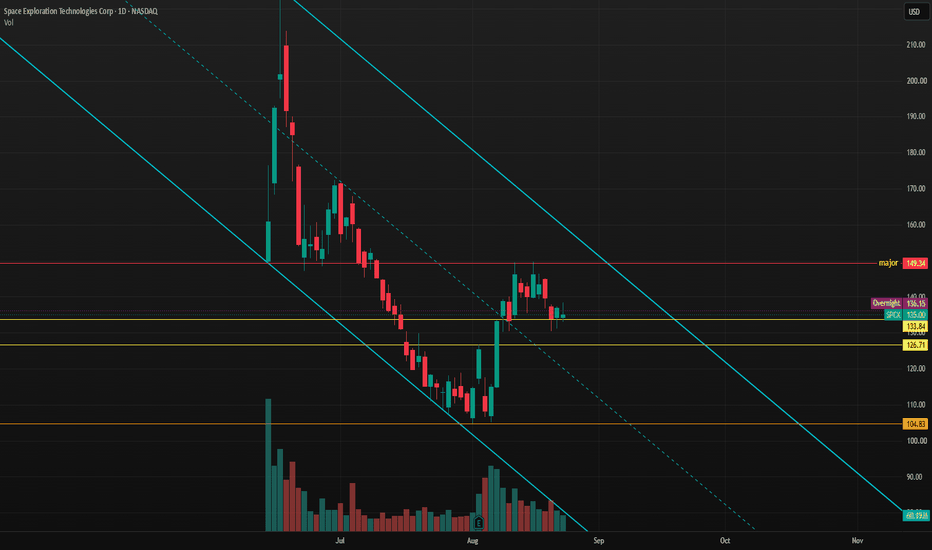Select the Nov marker on the time axis
This screenshot has width=932, height=550.
point(857,540)
